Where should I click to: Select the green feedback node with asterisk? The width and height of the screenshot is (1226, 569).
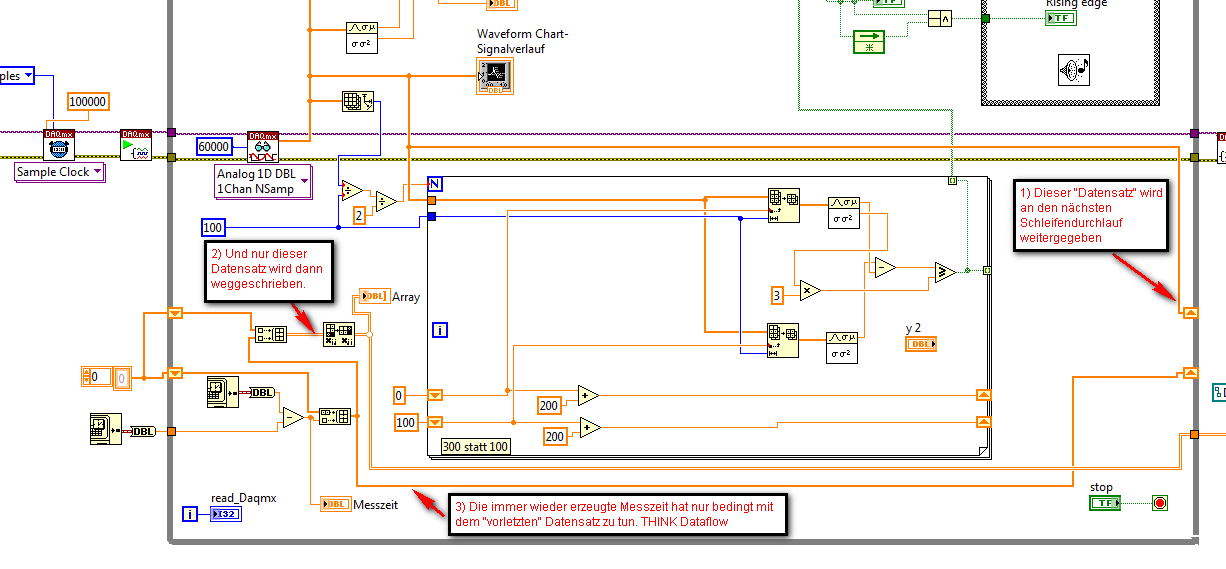point(870,41)
